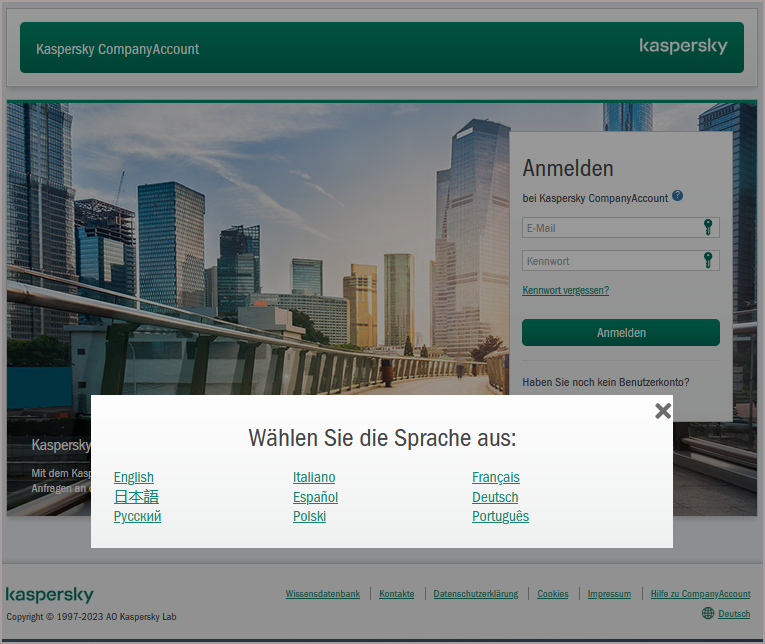Image resolution: width=765 pixels, height=644 pixels.
Task: Open Kontakte footer link
Action: (396, 594)
